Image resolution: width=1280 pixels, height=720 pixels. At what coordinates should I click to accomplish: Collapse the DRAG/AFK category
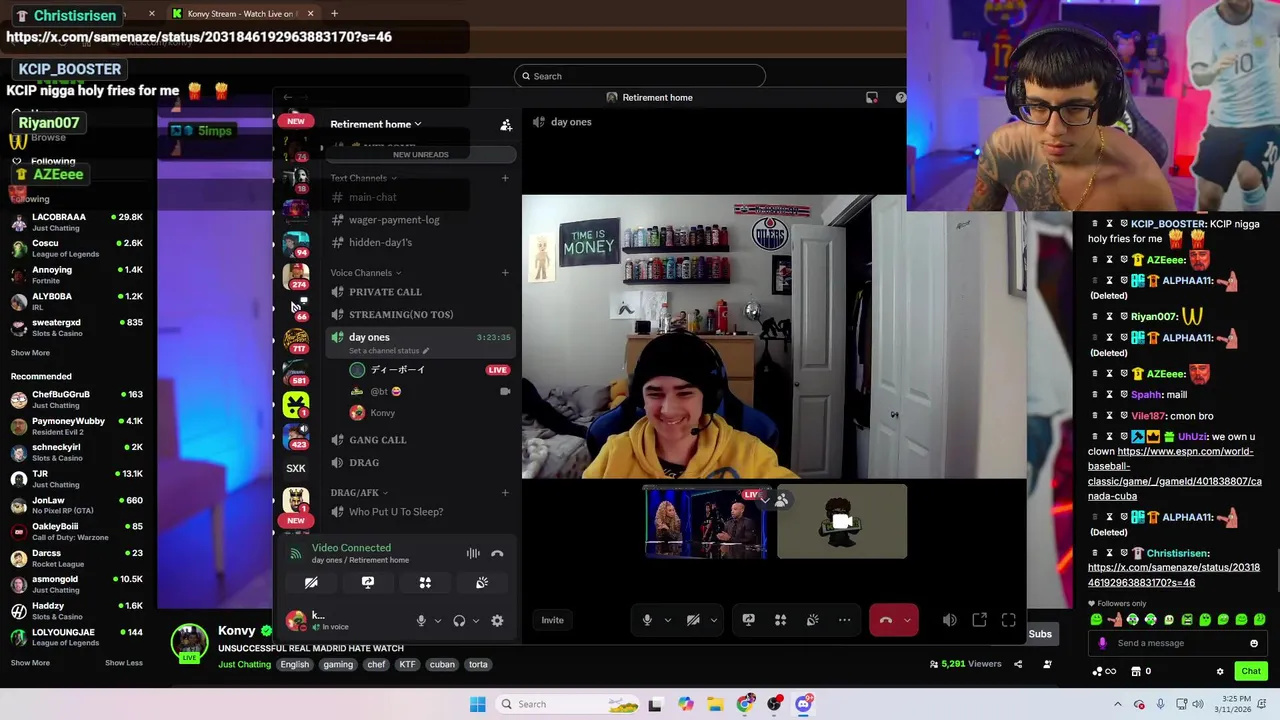(359, 493)
